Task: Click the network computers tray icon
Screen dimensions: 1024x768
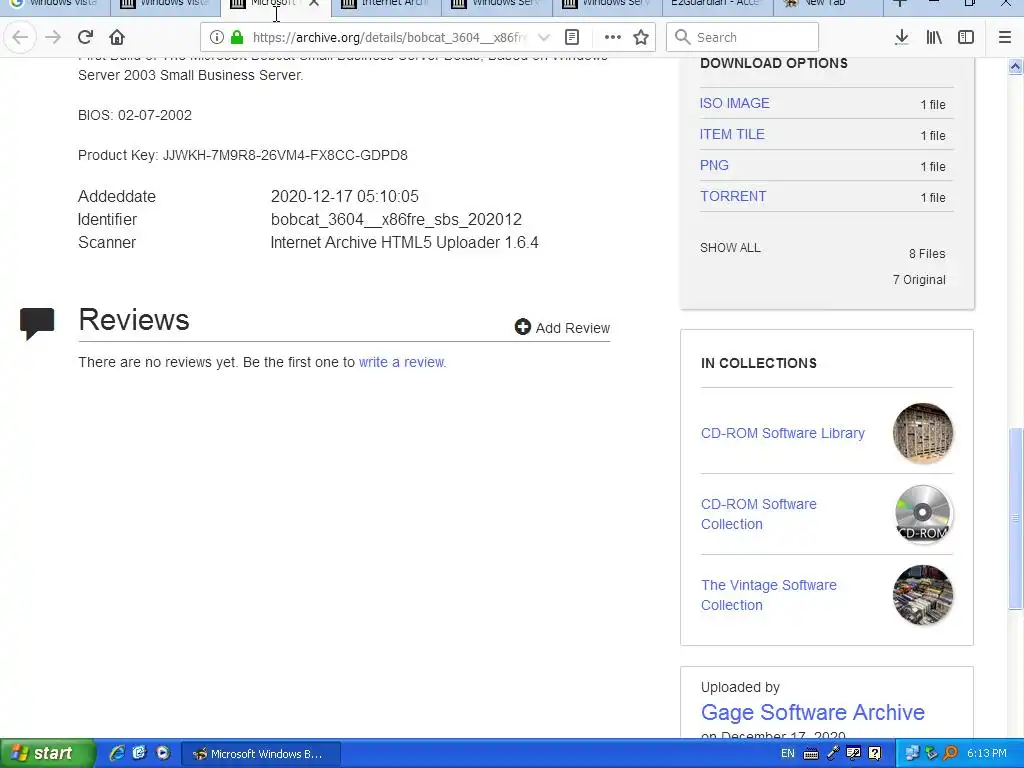Action: 912,754
